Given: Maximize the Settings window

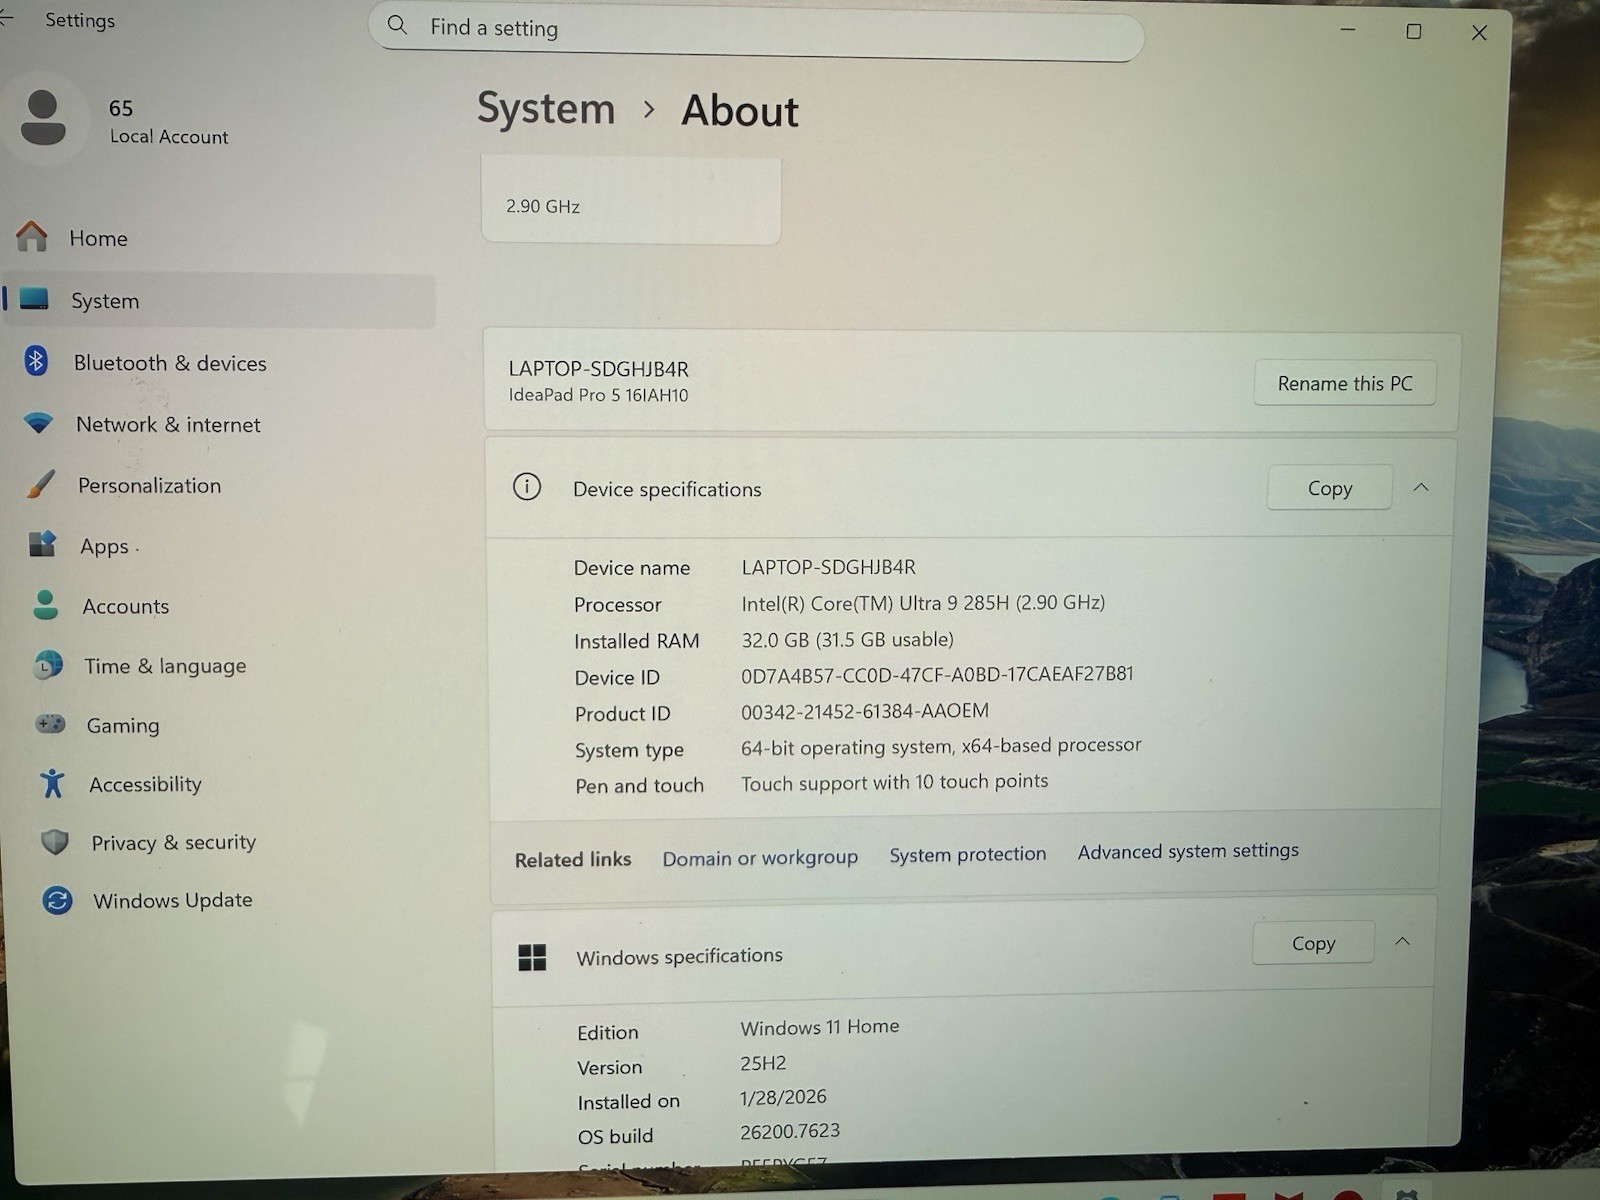Looking at the screenshot, I should coord(1414,31).
